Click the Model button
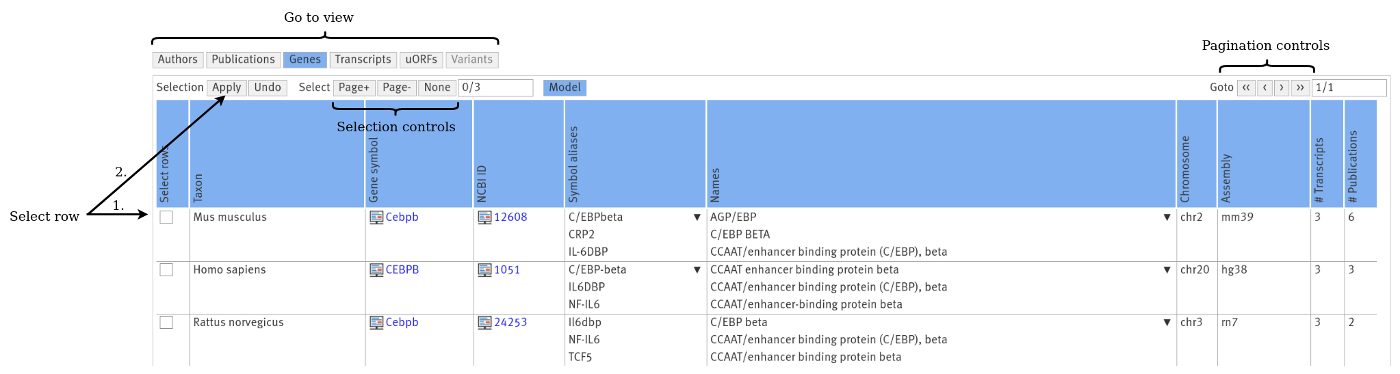1400x374 pixels. pyautogui.click(x=565, y=88)
